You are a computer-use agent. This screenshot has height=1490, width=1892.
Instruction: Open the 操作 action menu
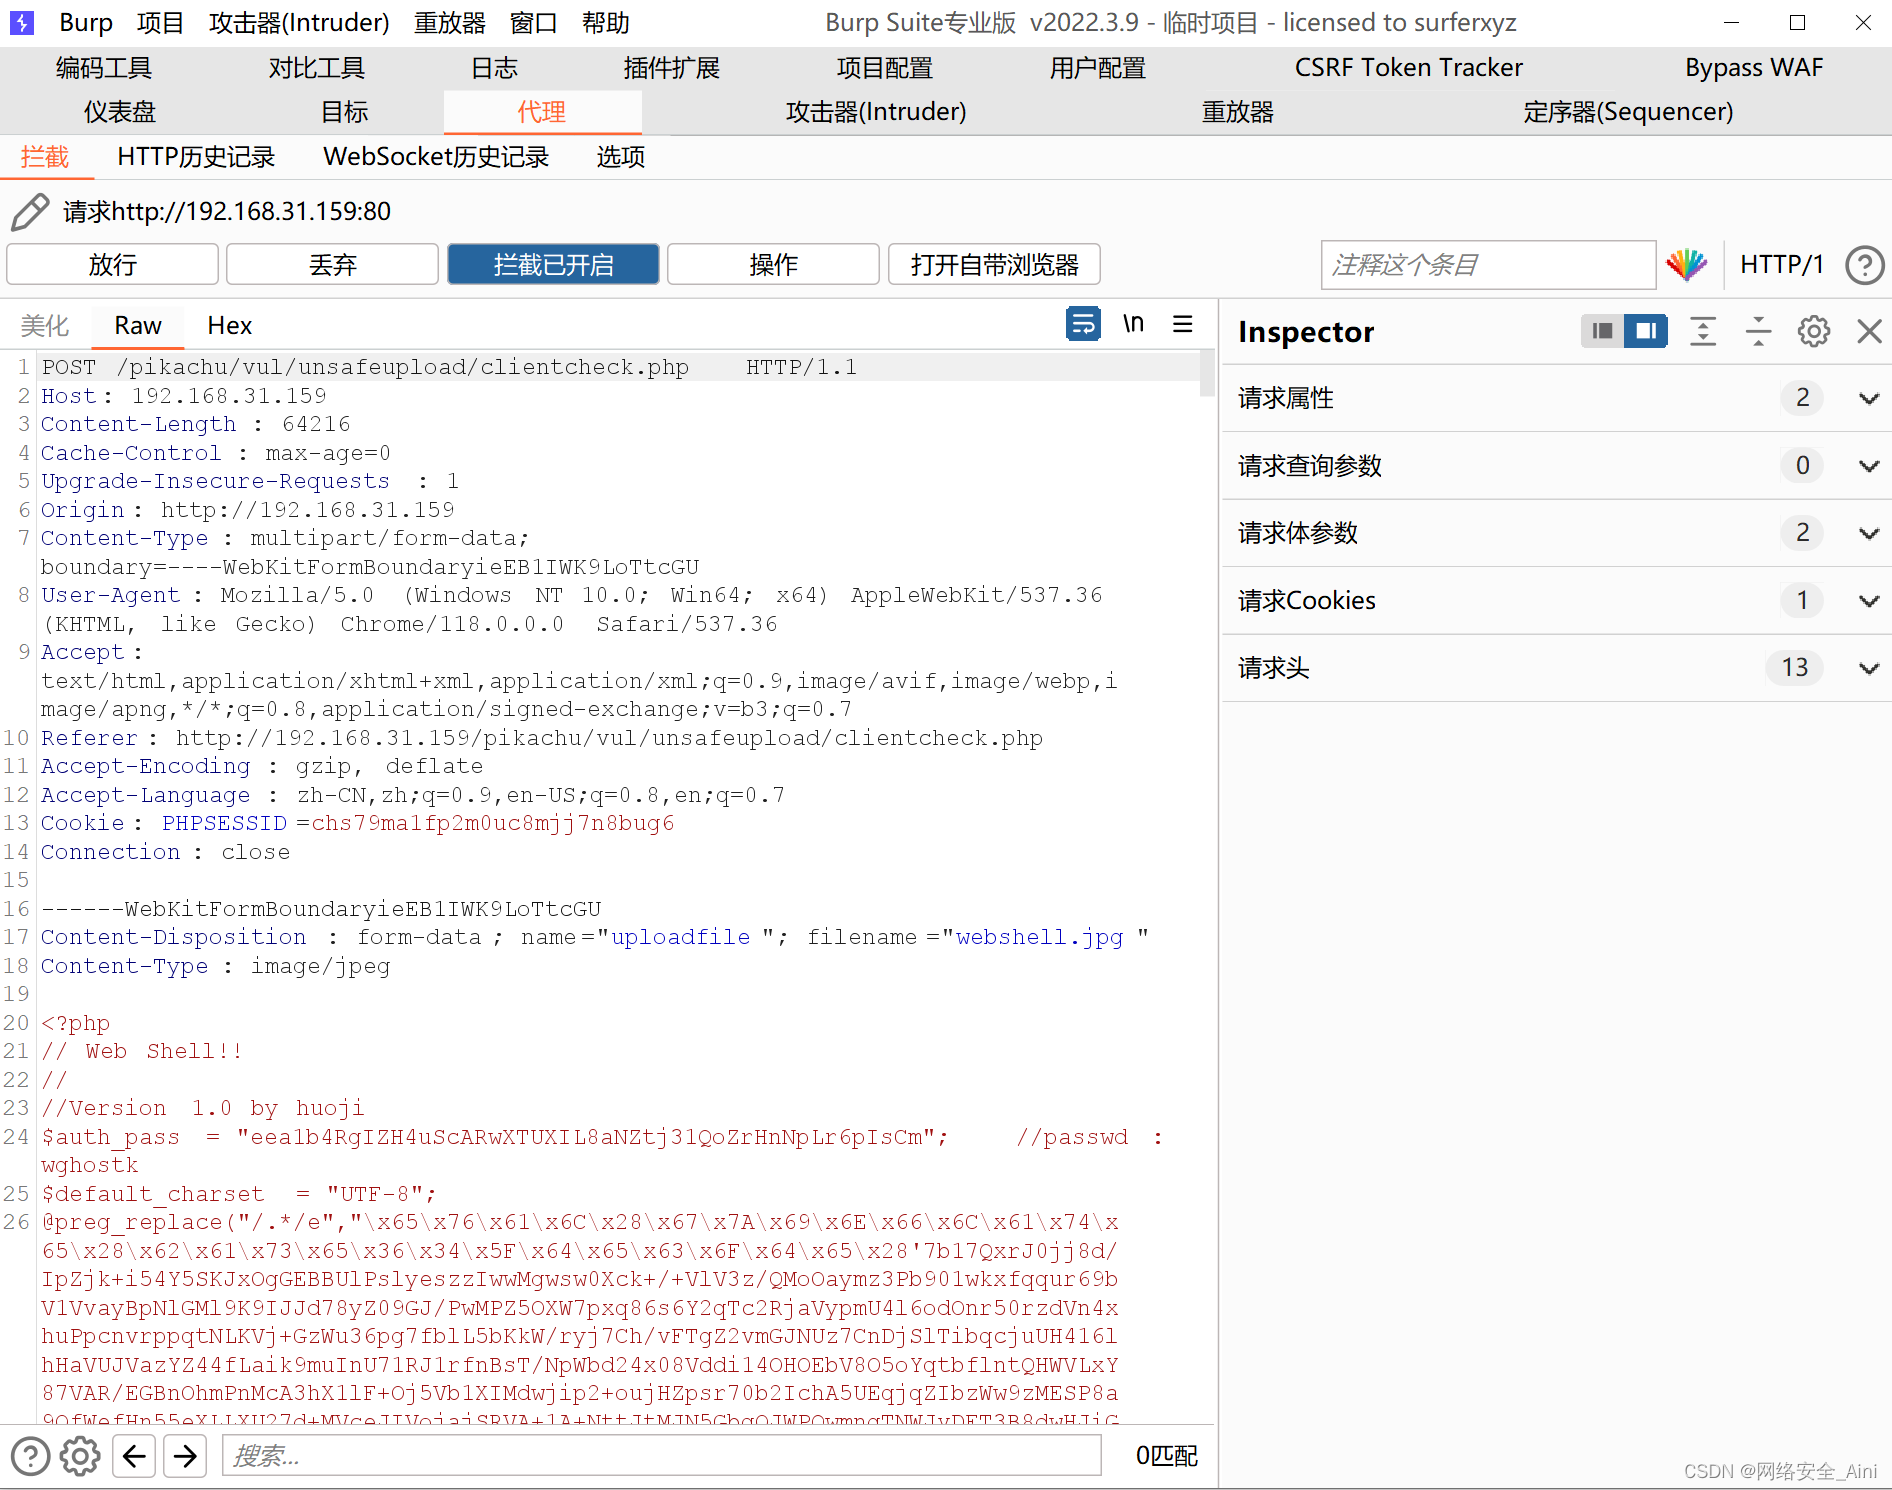(773, 265)
